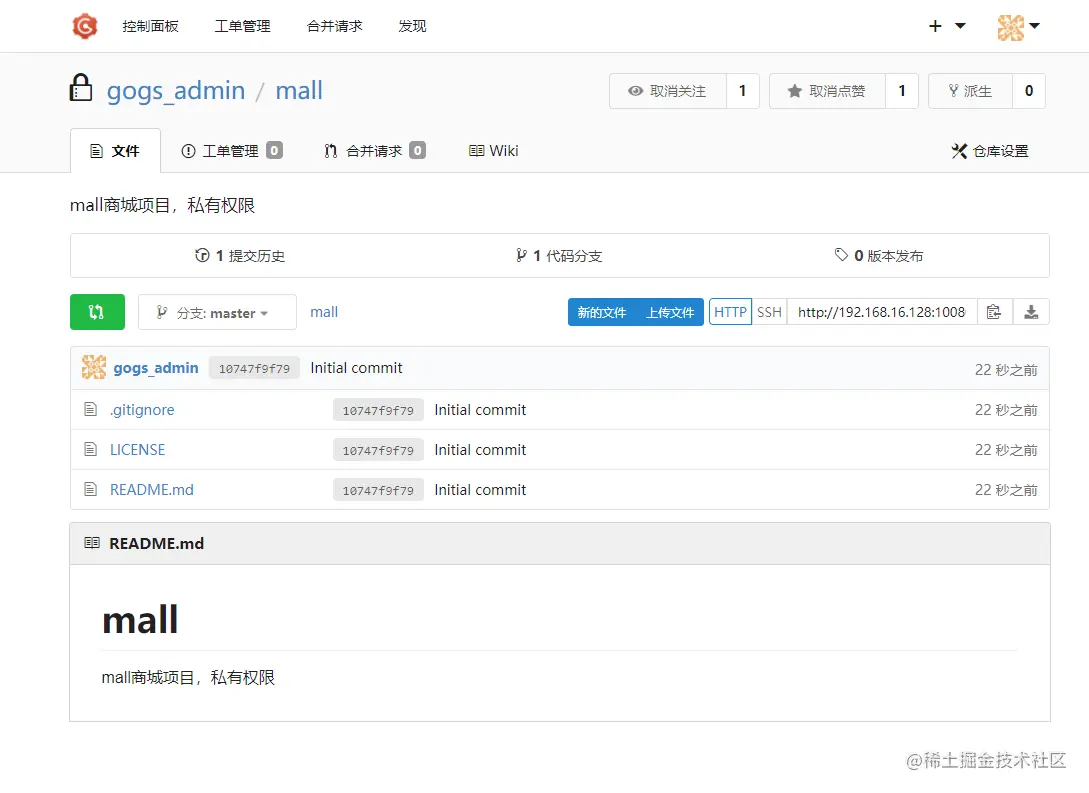Click 派生 fork button
The image size is (1089, 793).
tap(970, 91)
